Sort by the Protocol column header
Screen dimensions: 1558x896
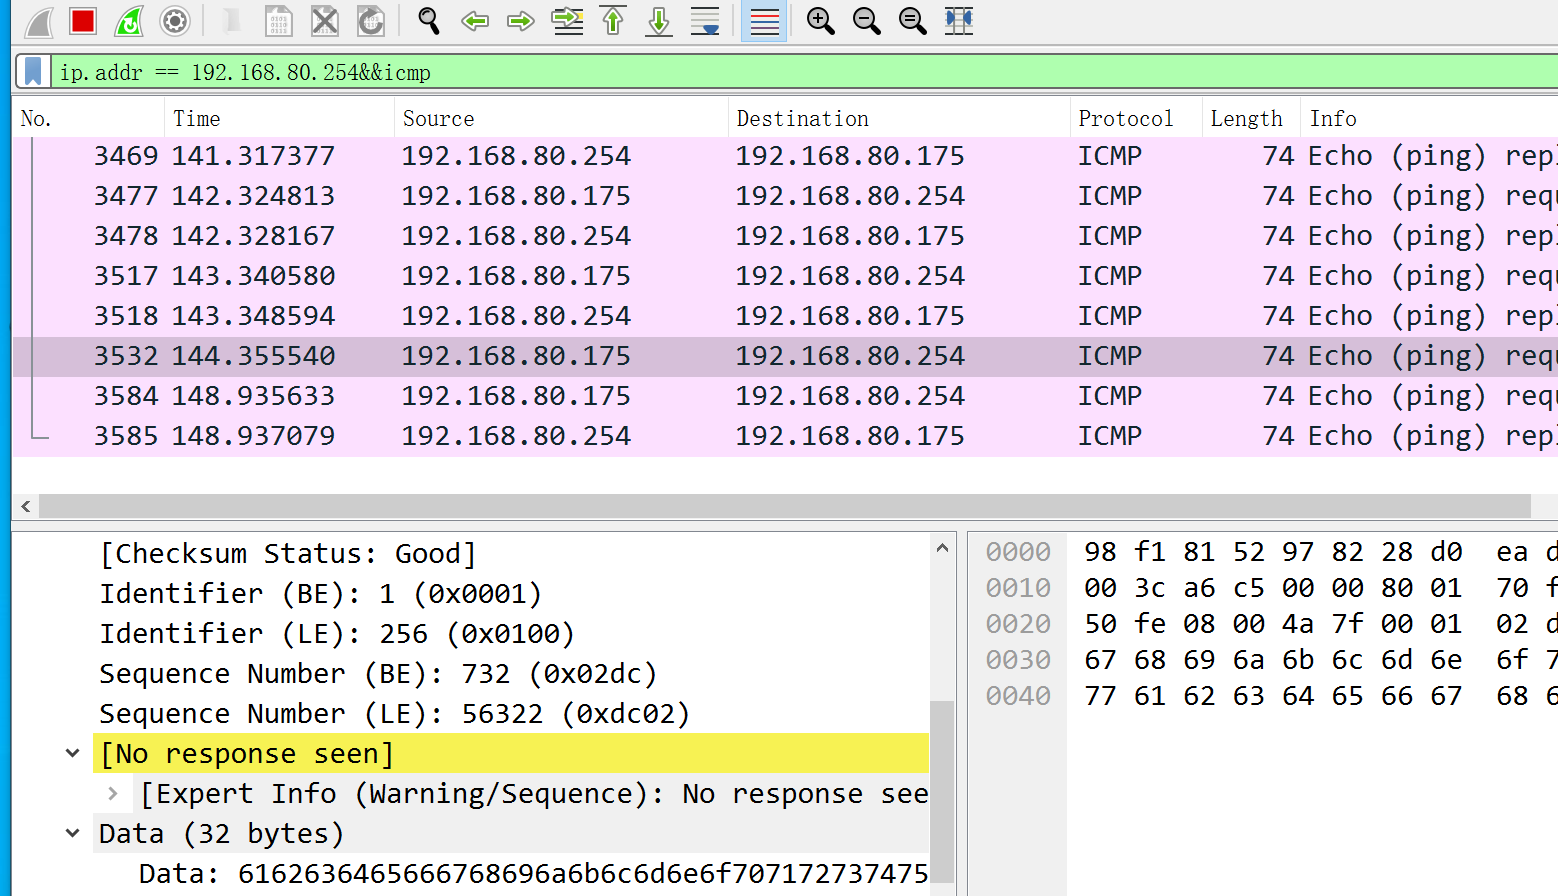pyautogui.click(x=1125, y=118)
